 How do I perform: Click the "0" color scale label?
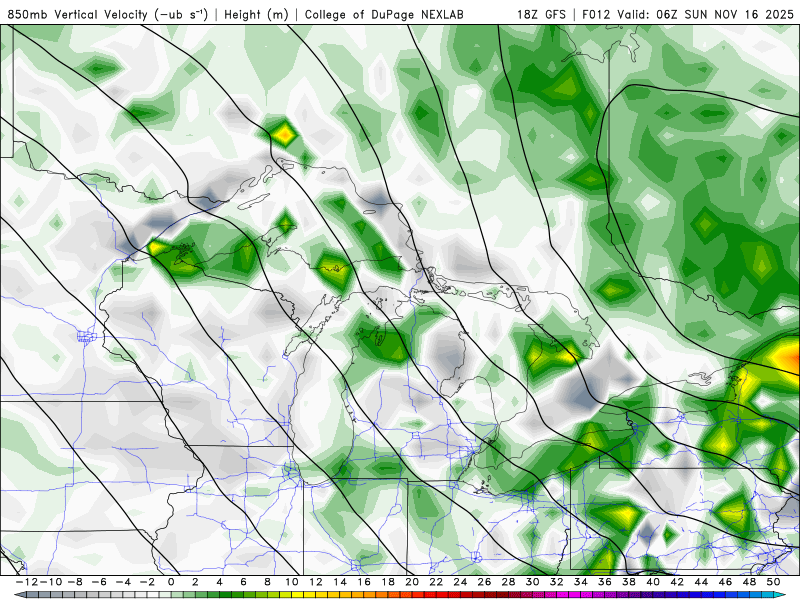(x=171, y=582)
